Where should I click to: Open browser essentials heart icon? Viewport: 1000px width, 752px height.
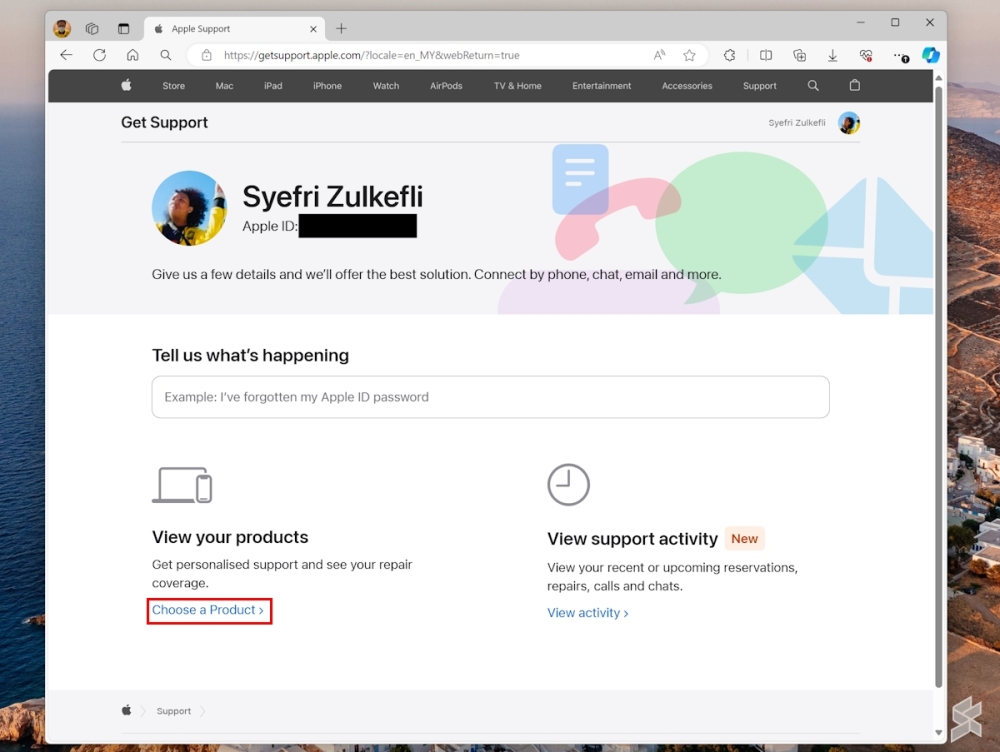coord(866,55)
